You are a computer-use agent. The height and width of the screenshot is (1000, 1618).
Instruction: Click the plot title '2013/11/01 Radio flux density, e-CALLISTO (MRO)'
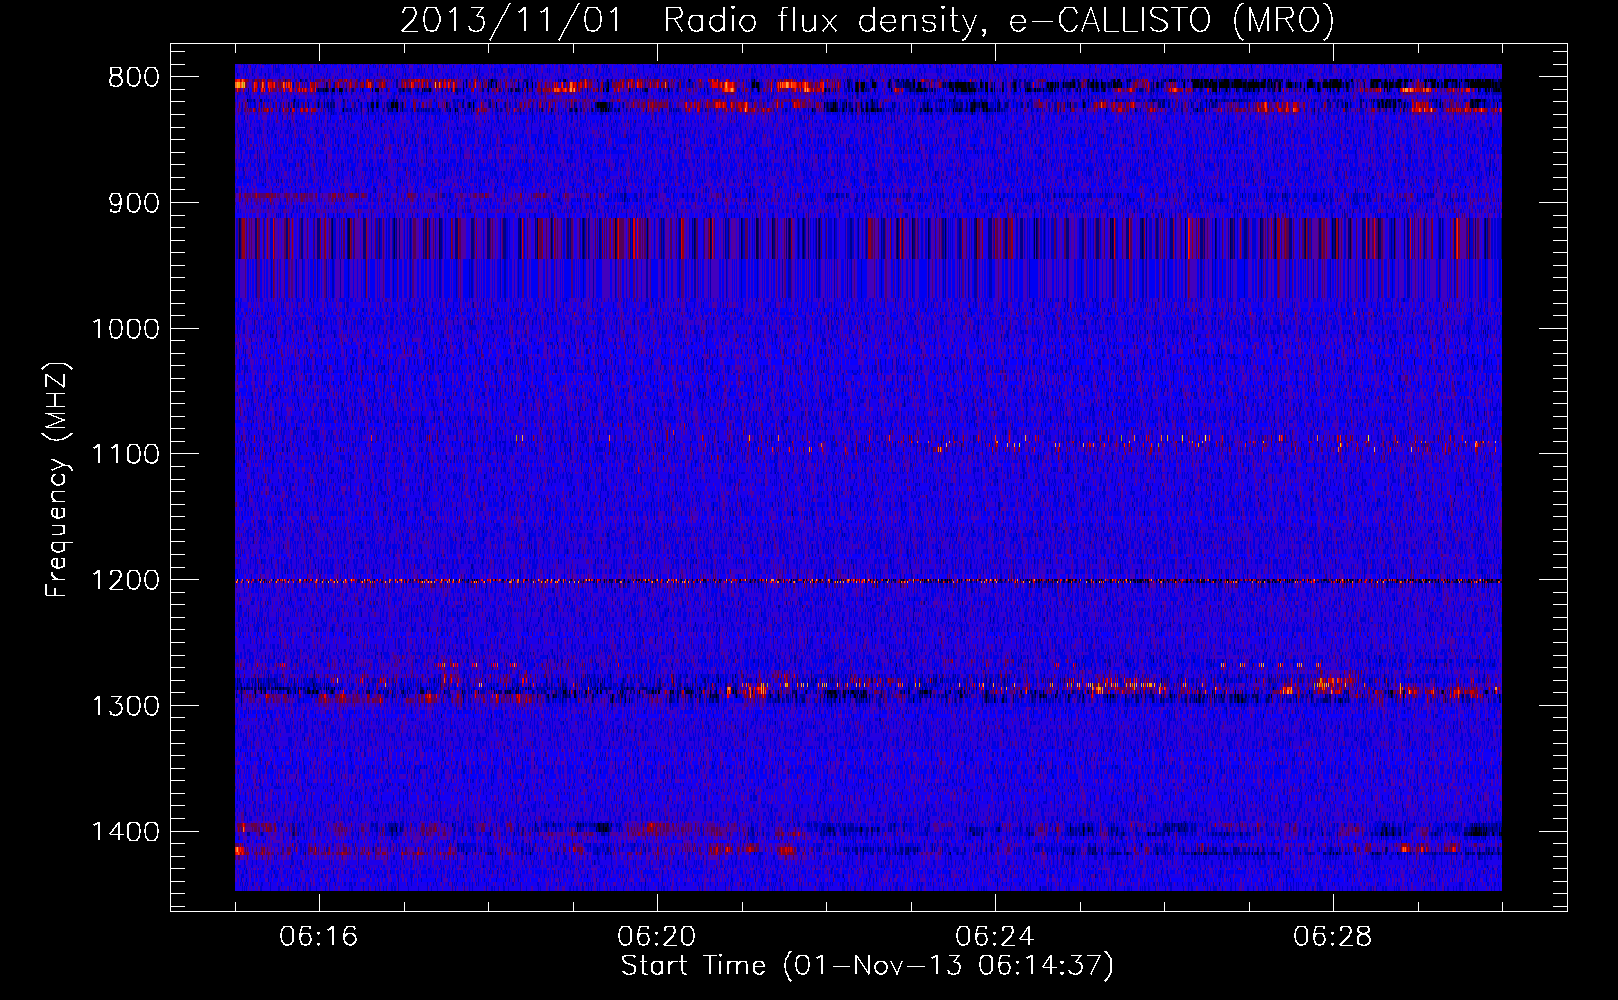(x=867, y=20)
